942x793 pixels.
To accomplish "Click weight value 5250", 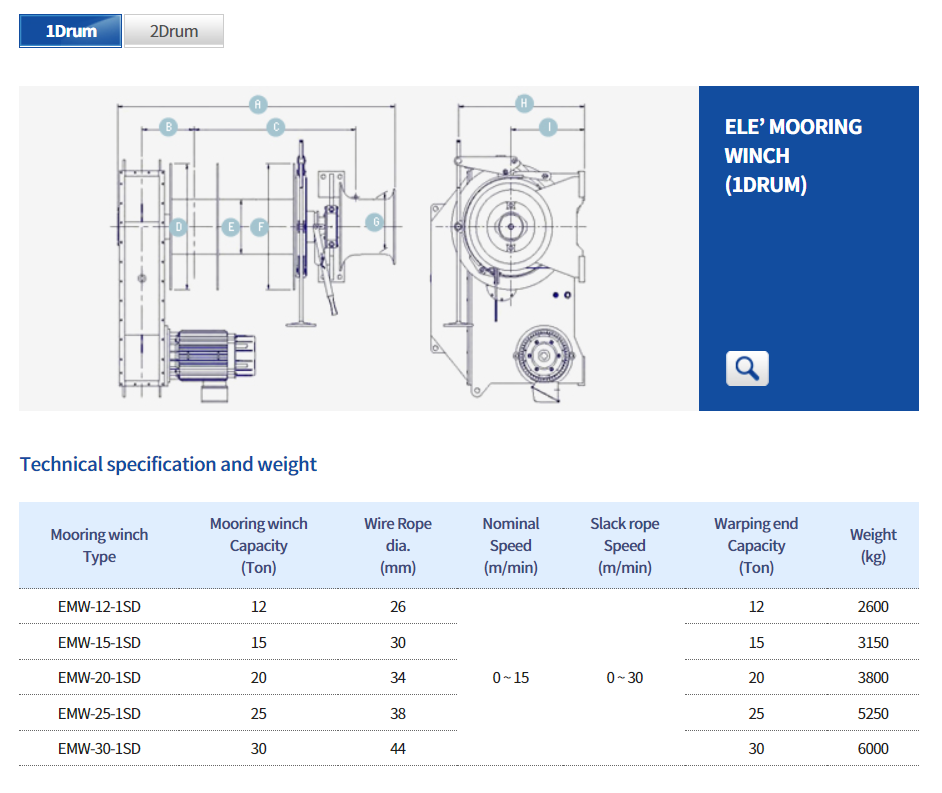I will point(873,714).
